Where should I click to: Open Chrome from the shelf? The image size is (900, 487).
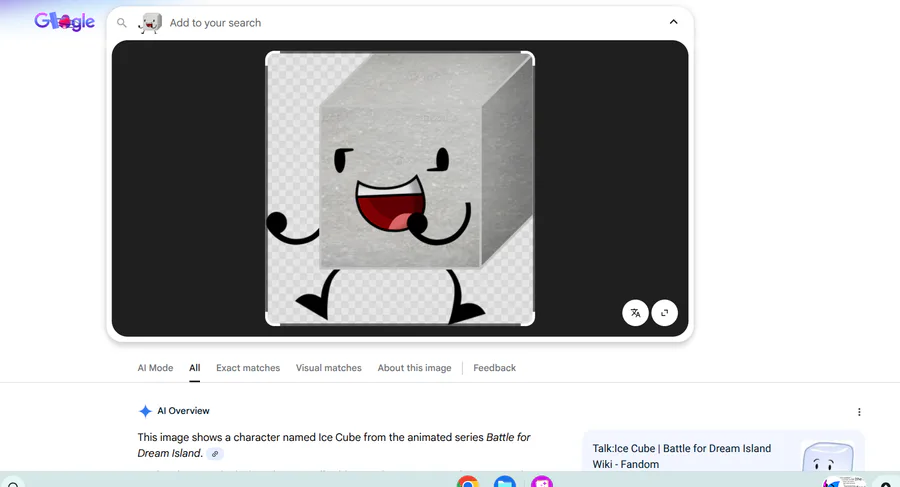point(468,482)
